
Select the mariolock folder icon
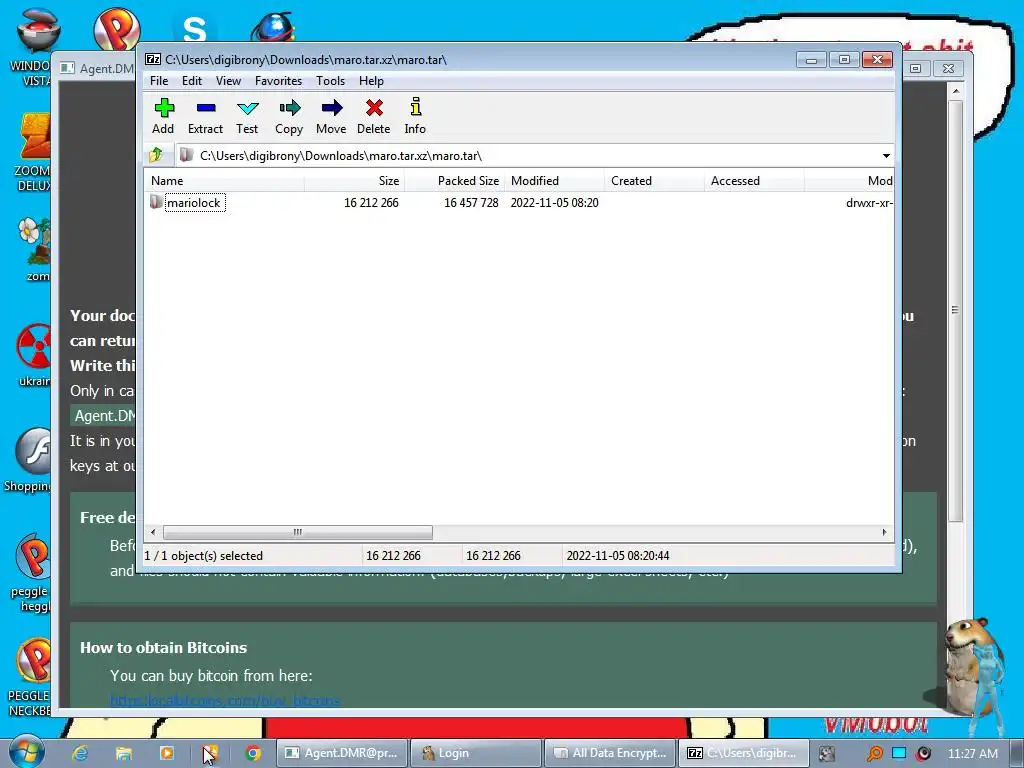point(156,202)
